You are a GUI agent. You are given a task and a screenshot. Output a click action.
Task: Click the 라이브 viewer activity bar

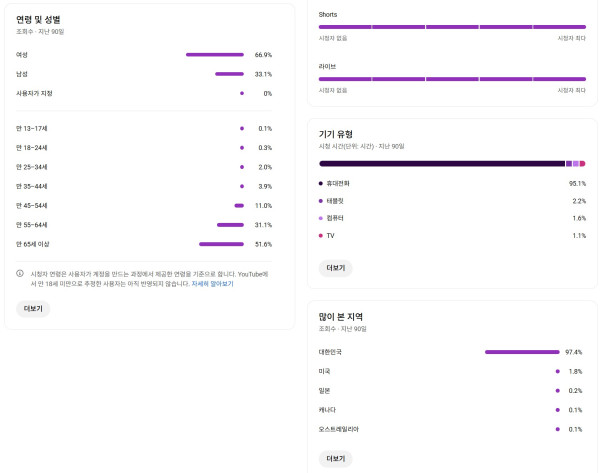452,79
